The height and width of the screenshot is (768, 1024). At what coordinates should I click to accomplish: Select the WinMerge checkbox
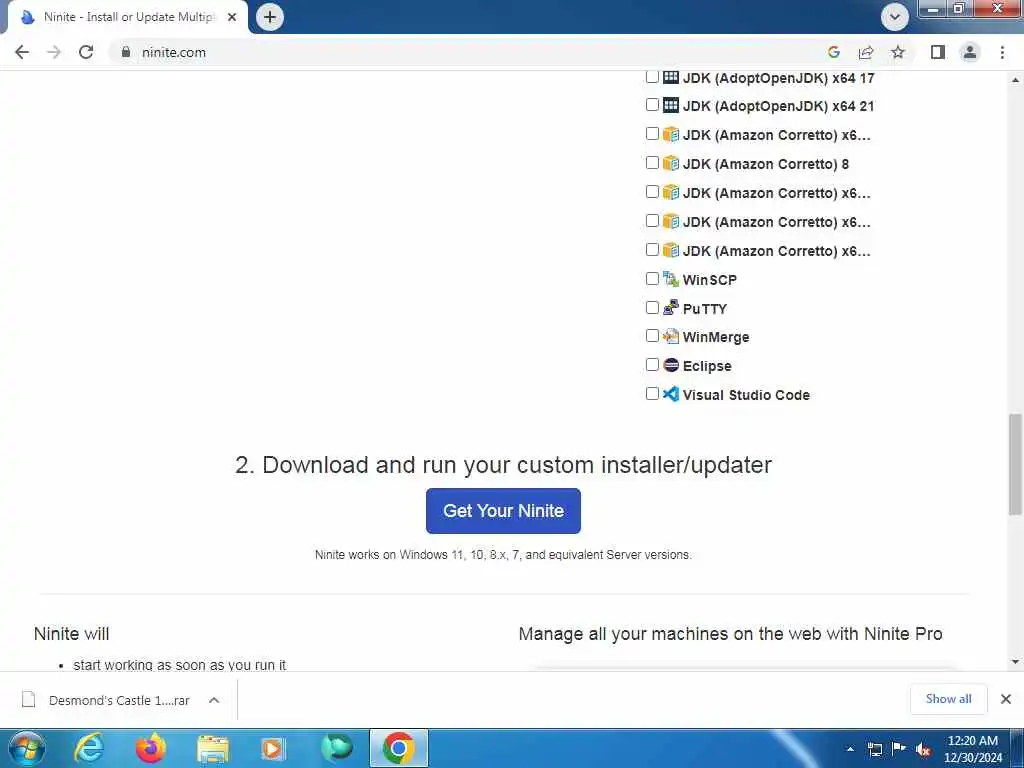coord(652,336)
